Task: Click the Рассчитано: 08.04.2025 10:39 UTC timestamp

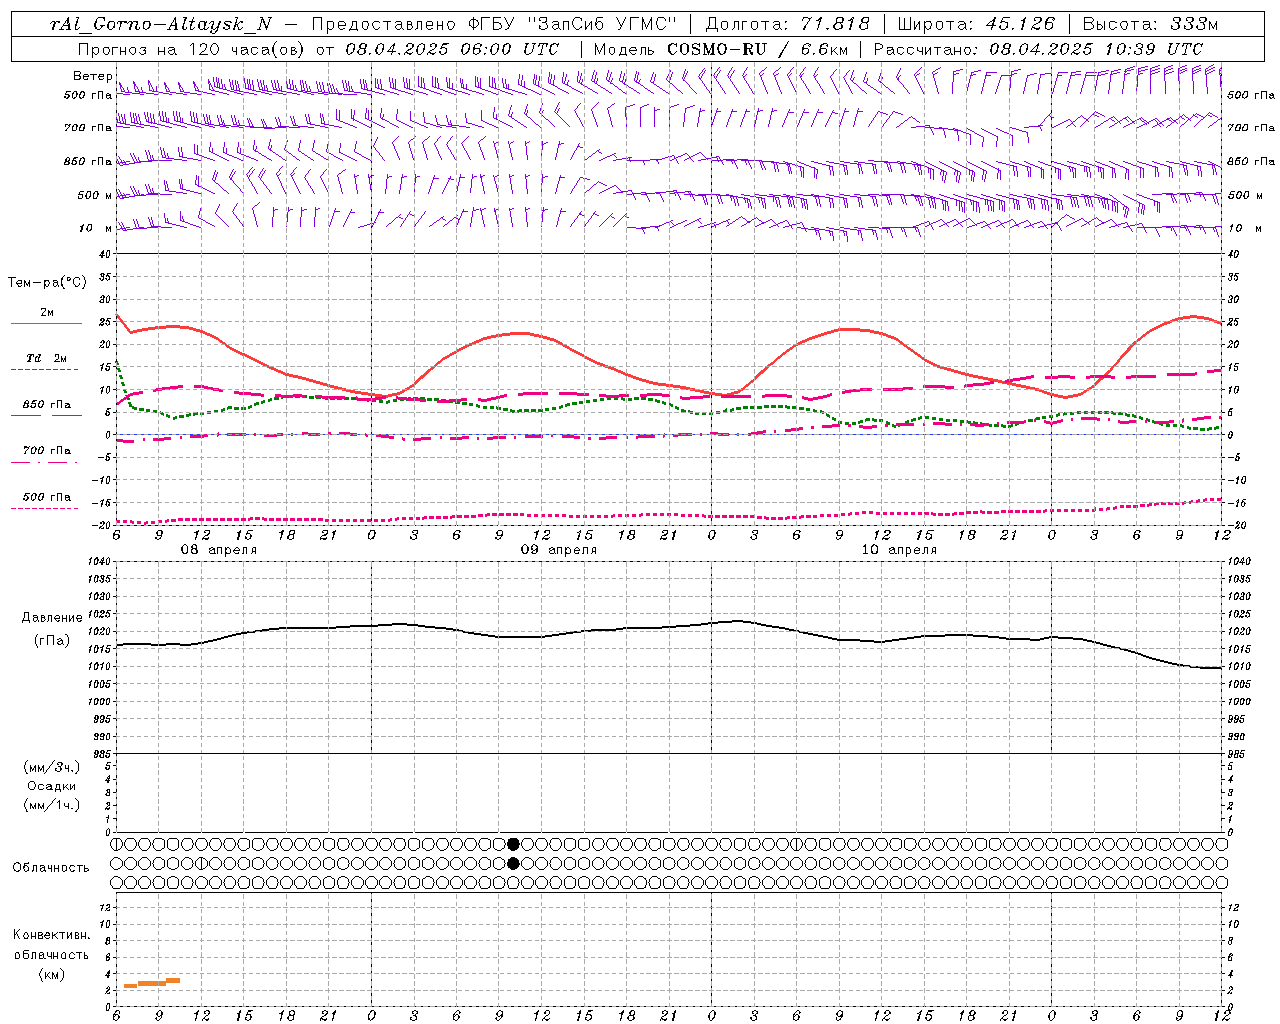Action: 1038,49
